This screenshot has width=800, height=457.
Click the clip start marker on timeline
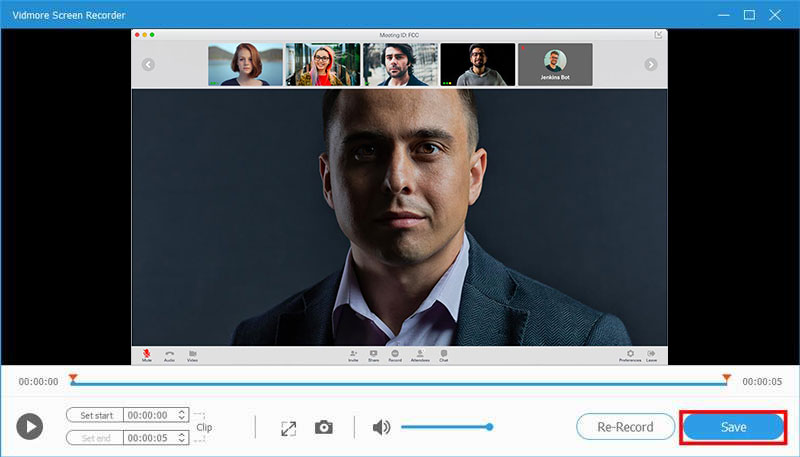click(72, 378)
